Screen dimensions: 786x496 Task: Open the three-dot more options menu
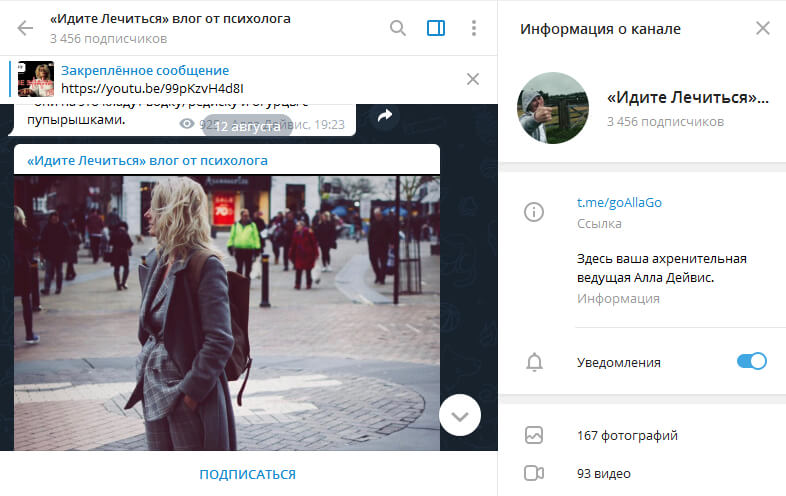point(473,28)
